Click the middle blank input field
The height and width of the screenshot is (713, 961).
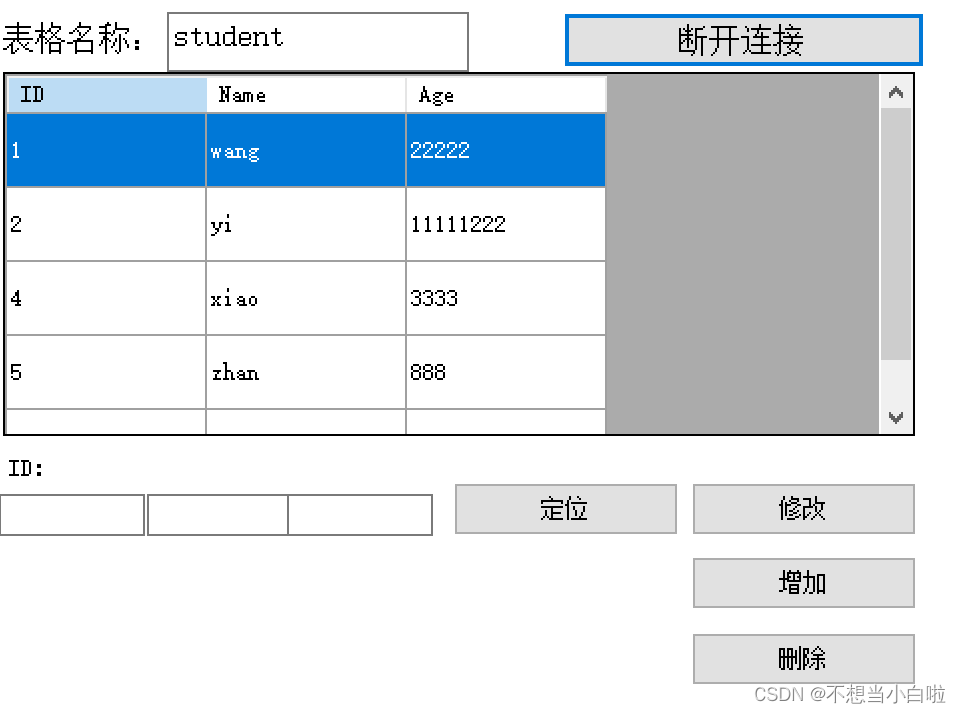[x=218, y=515]
